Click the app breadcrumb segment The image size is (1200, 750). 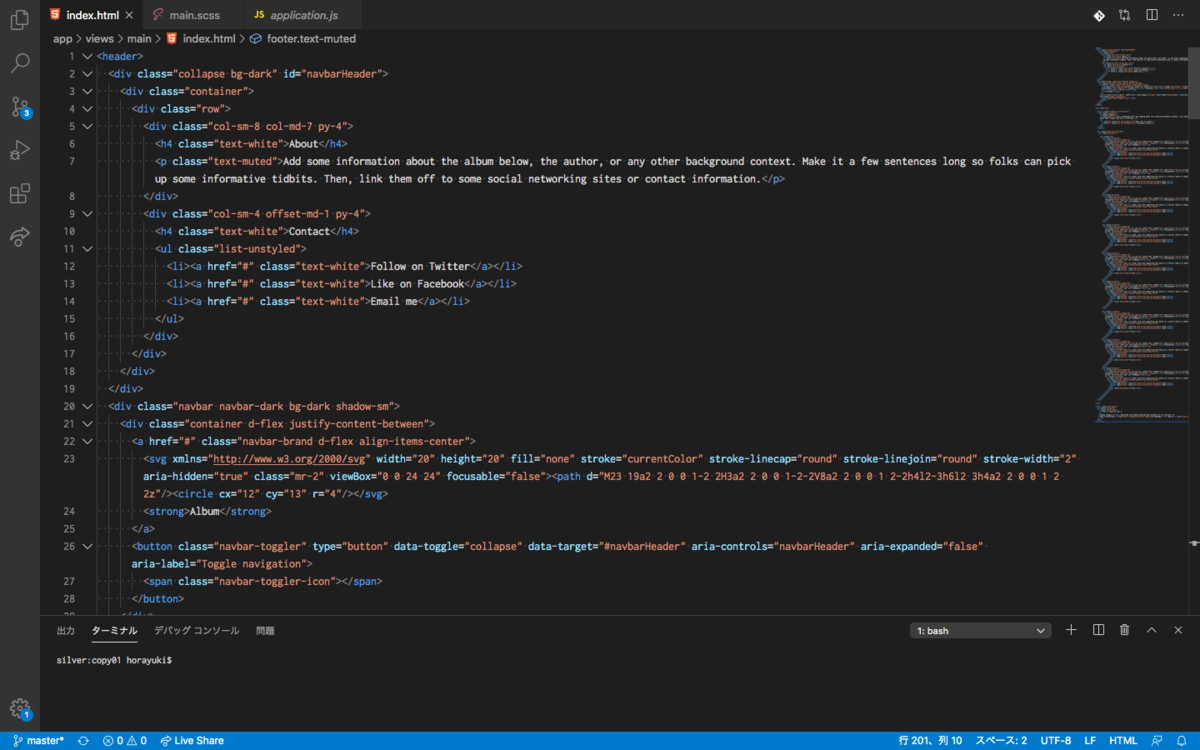[63, 39]
